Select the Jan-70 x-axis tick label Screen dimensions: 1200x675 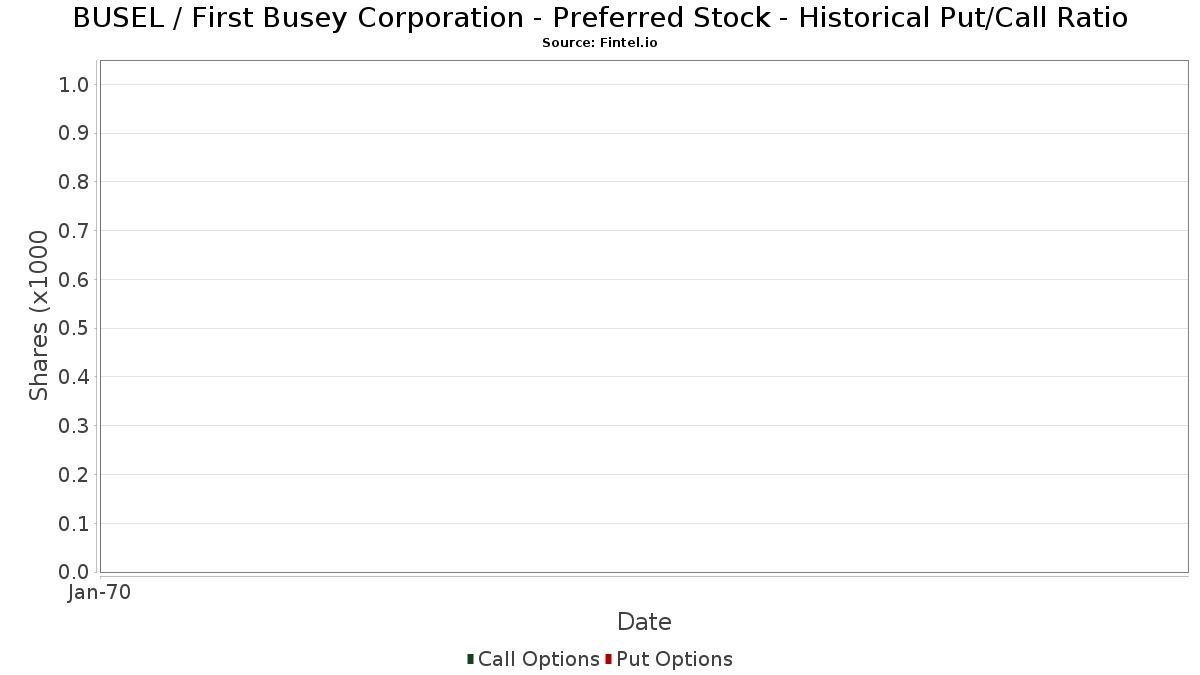coord(99,593)
